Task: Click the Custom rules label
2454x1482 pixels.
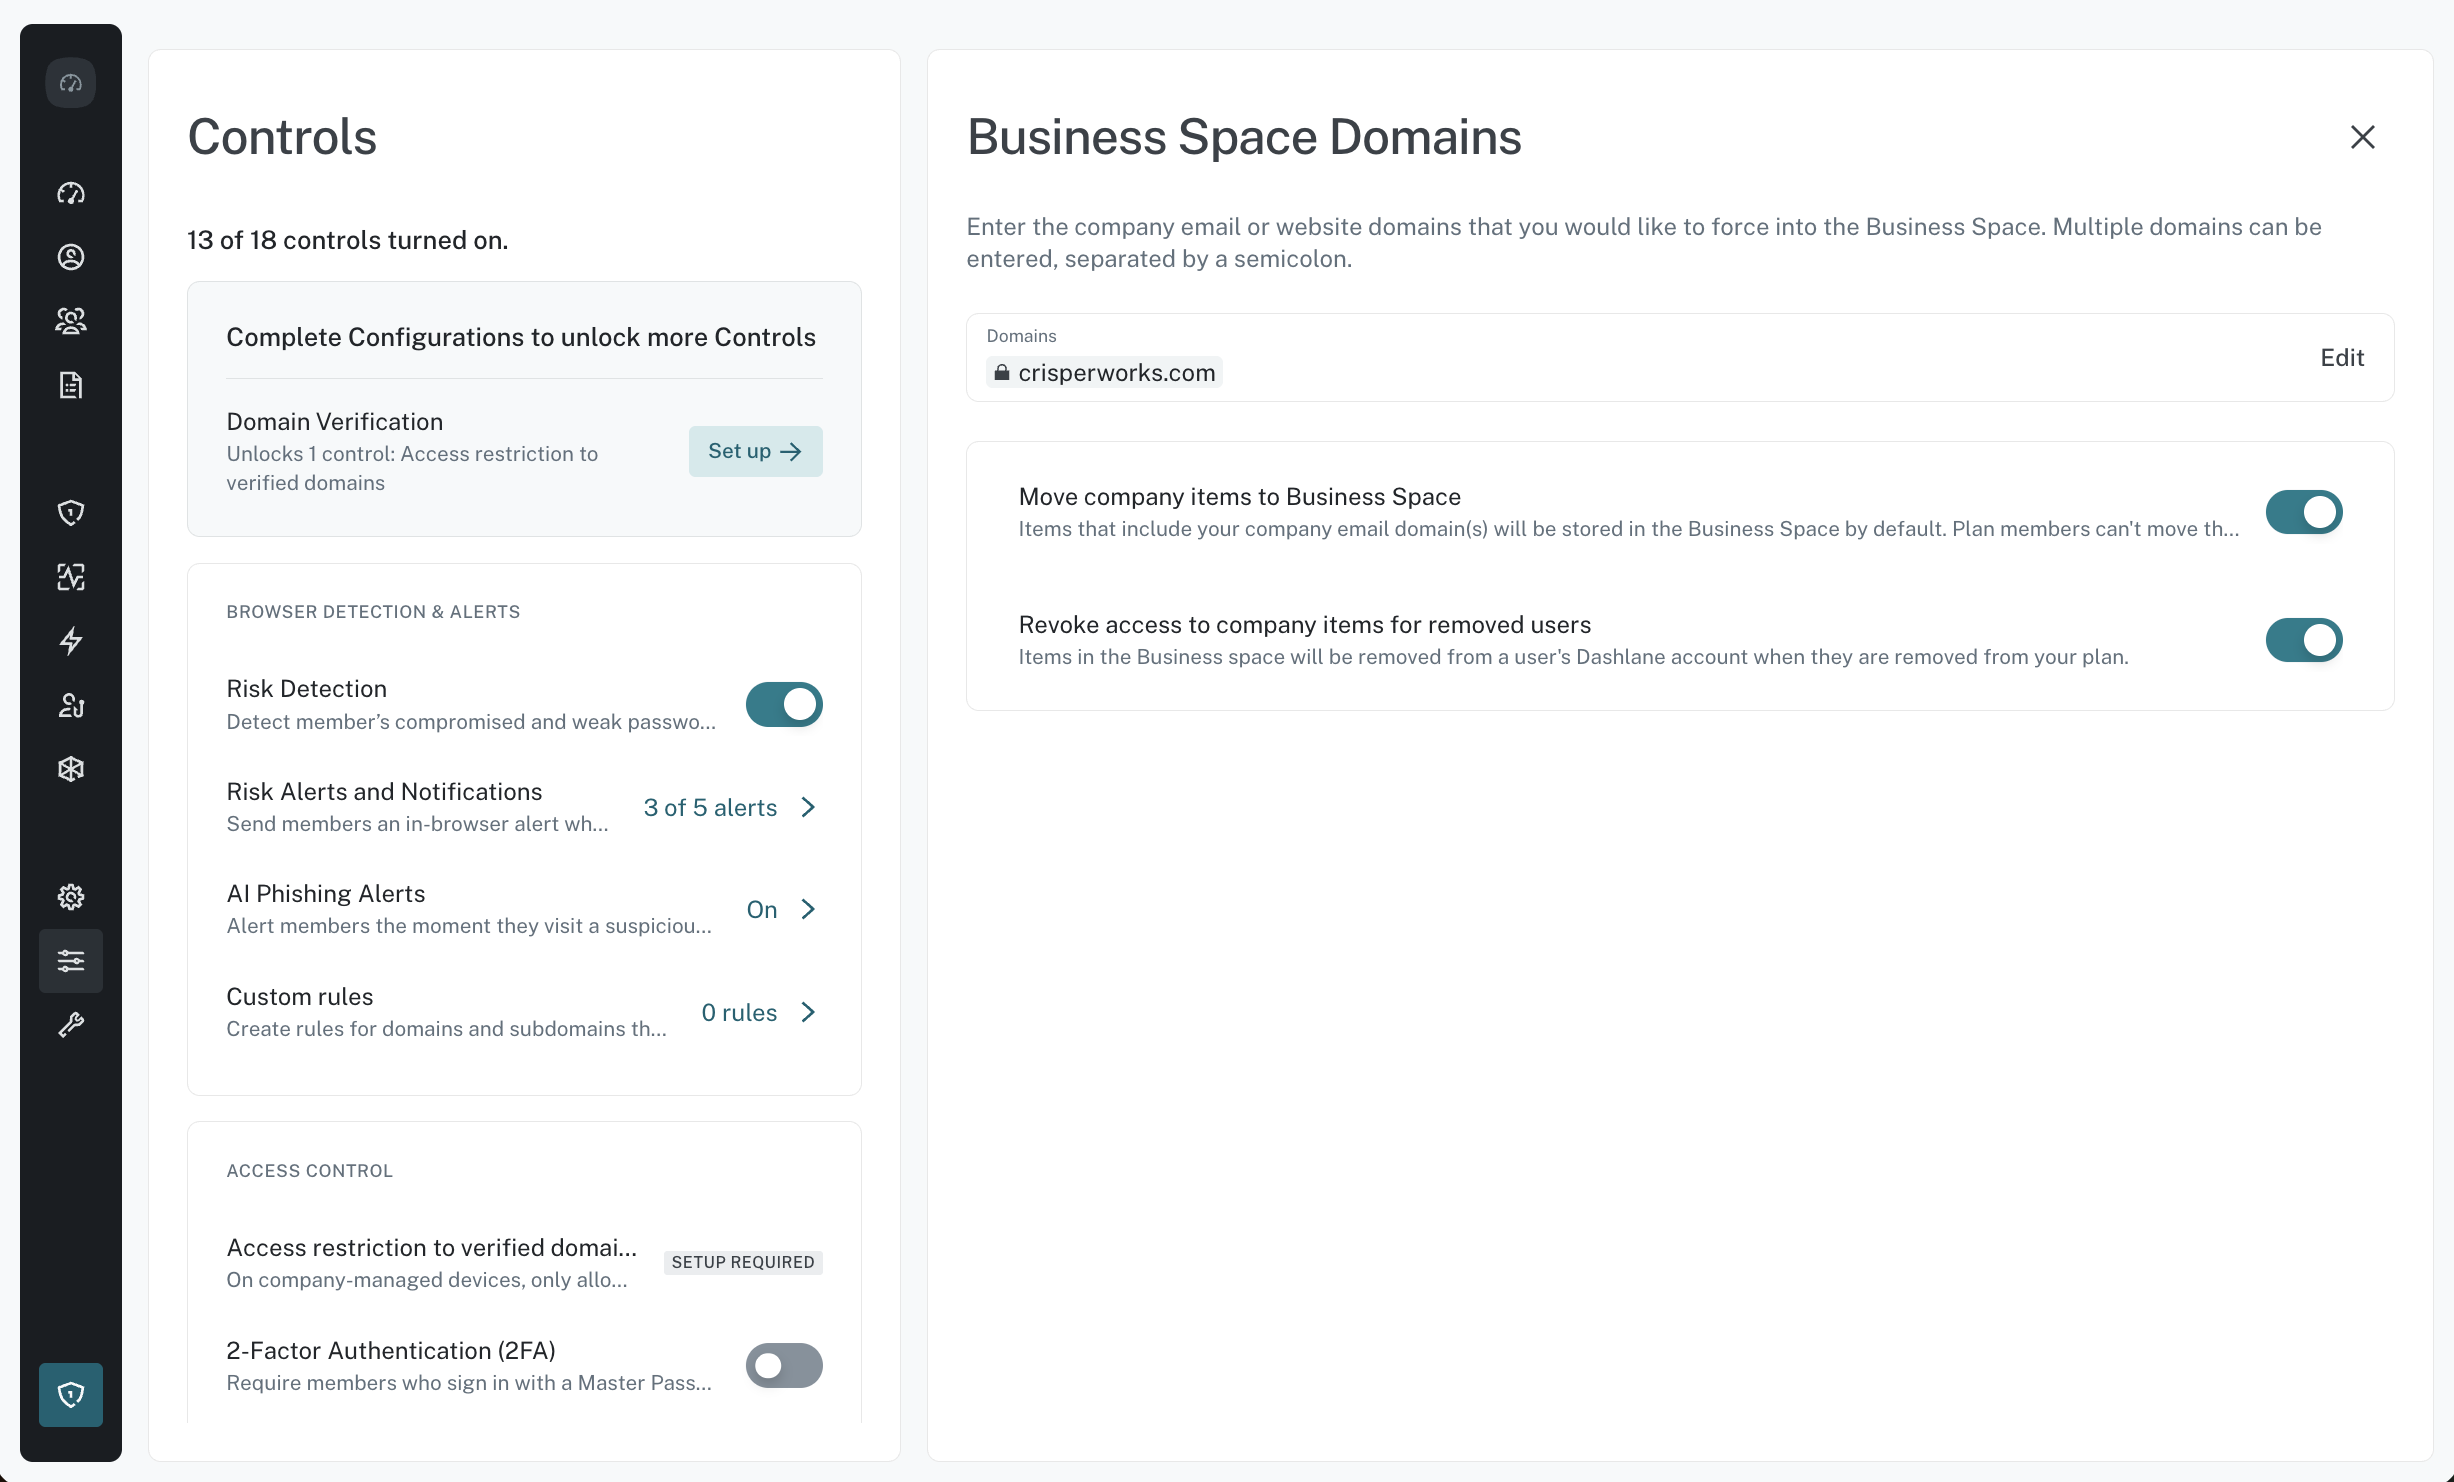Action: 299,997
